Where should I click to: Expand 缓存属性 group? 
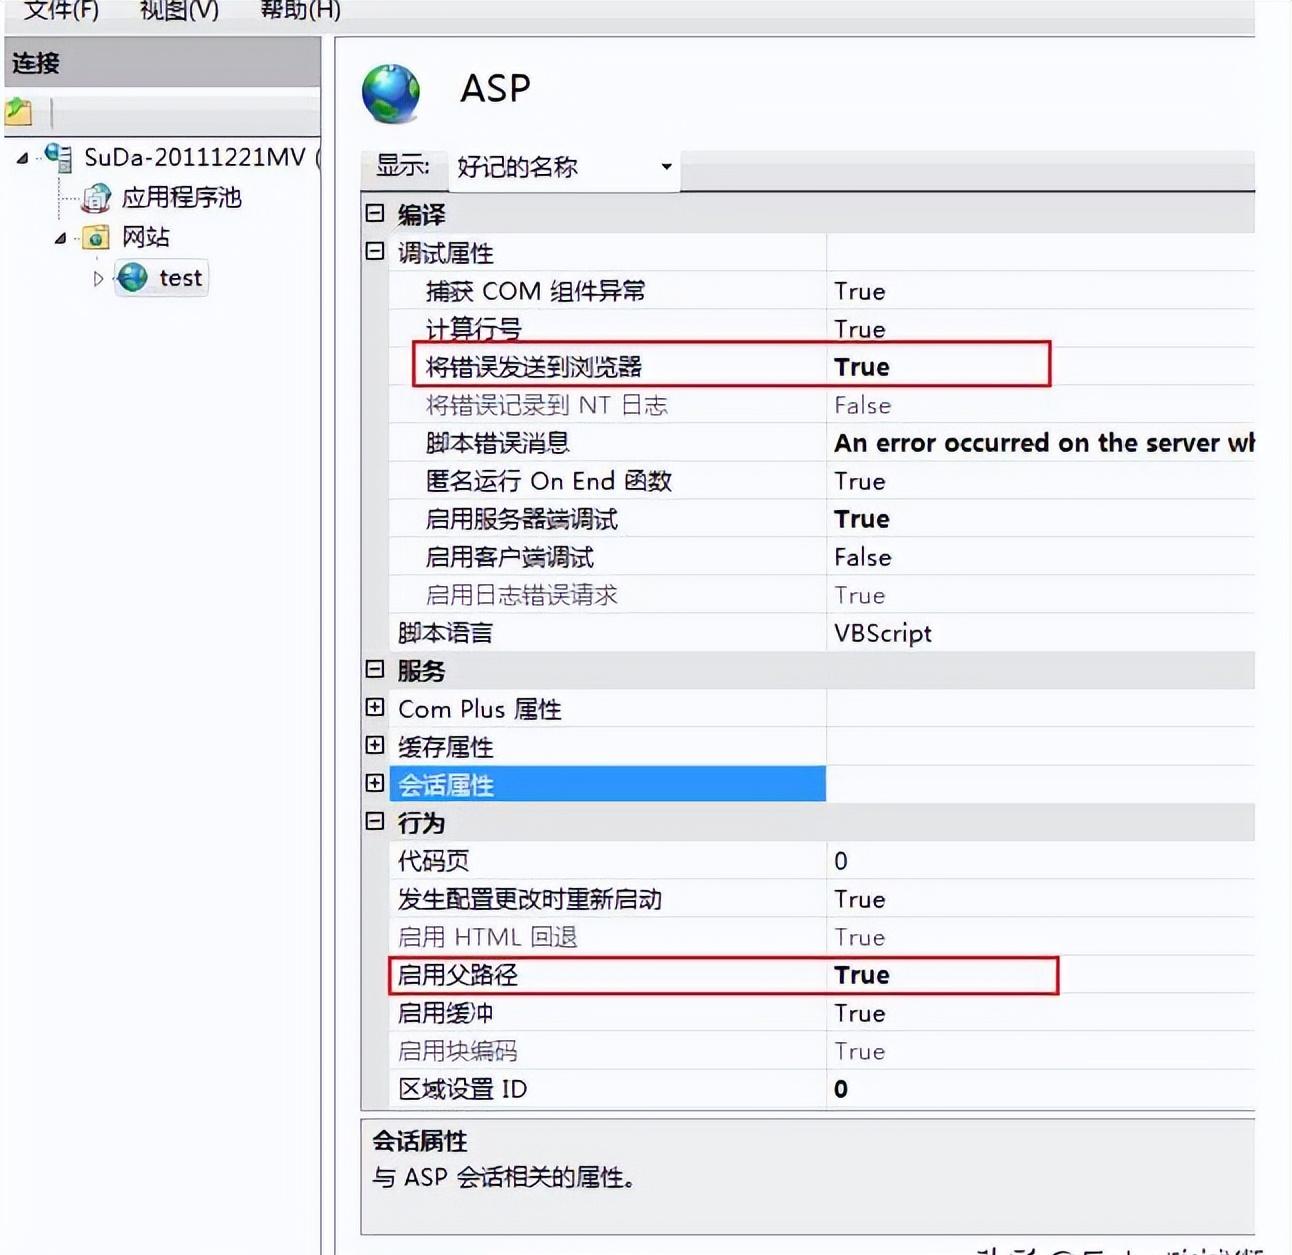[375, 745]
